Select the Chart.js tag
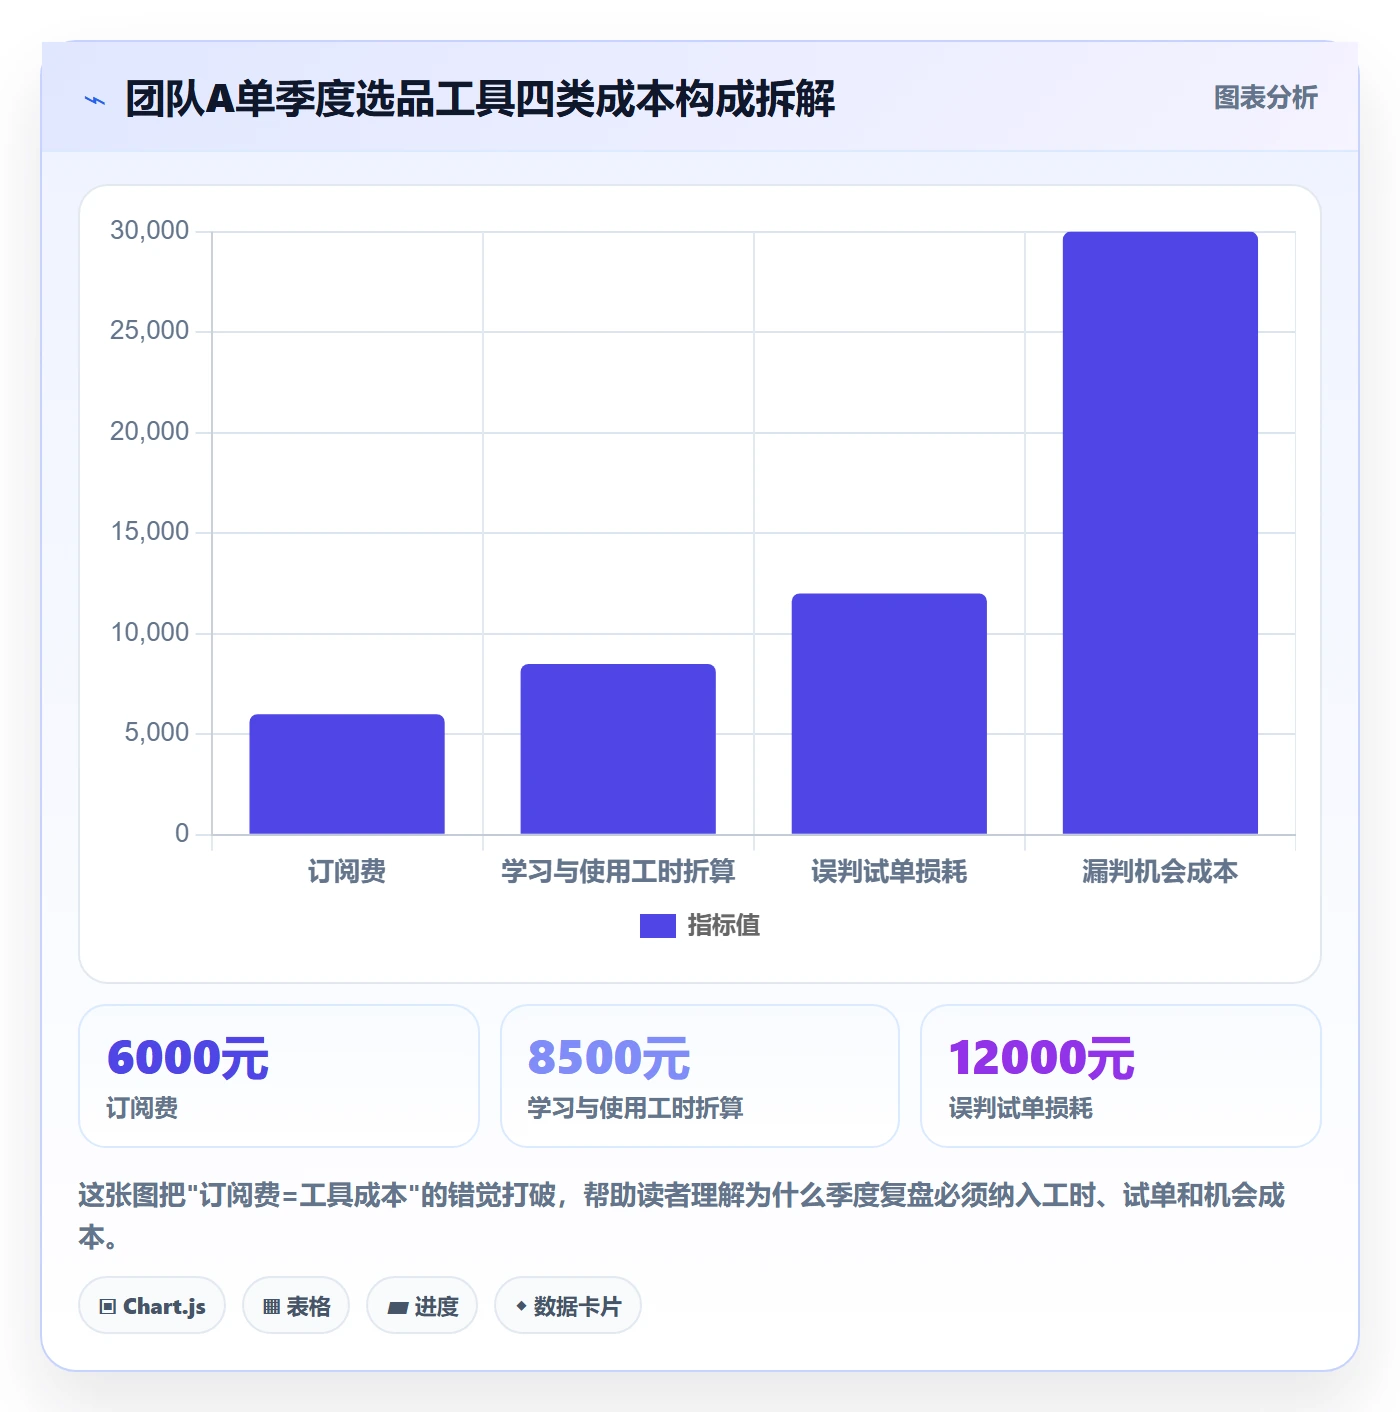Screen dimensions: 1400x1412 (152, 1306)
